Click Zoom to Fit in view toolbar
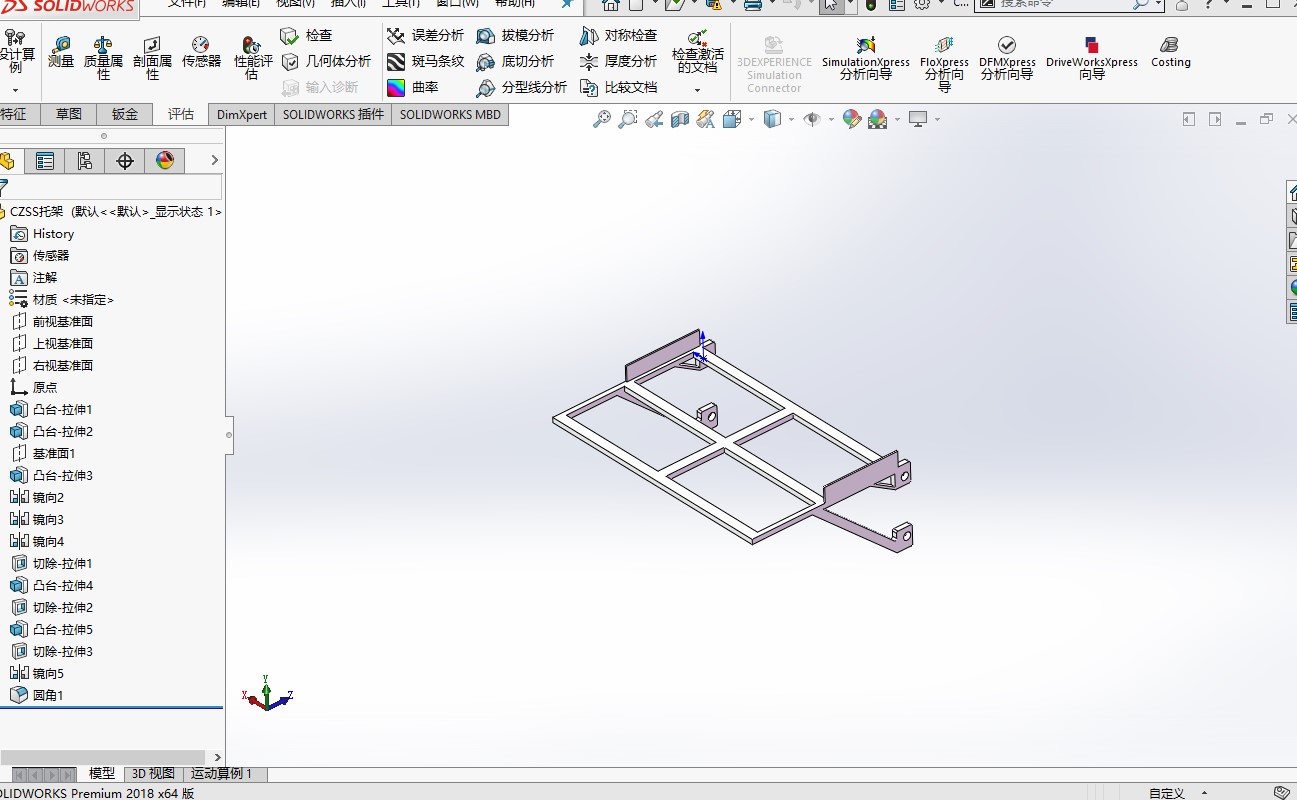Image resolution: width=1297 pixels, height=800 pixels. (x=602, y=120)
